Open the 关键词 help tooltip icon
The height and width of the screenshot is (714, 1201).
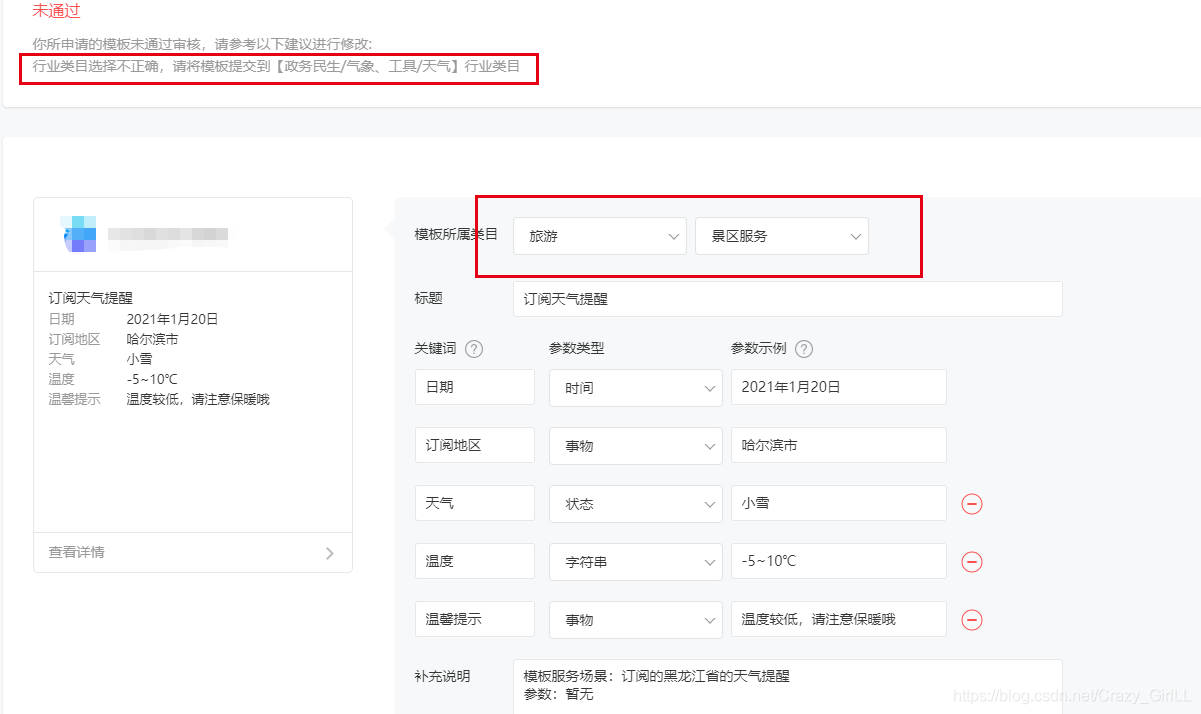[473, 348]
